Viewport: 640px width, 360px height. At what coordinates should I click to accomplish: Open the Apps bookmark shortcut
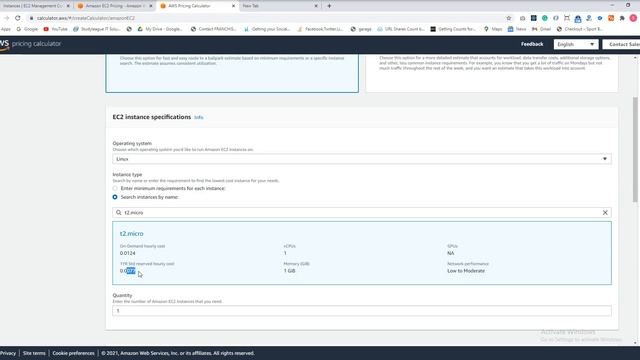(6, 29)
